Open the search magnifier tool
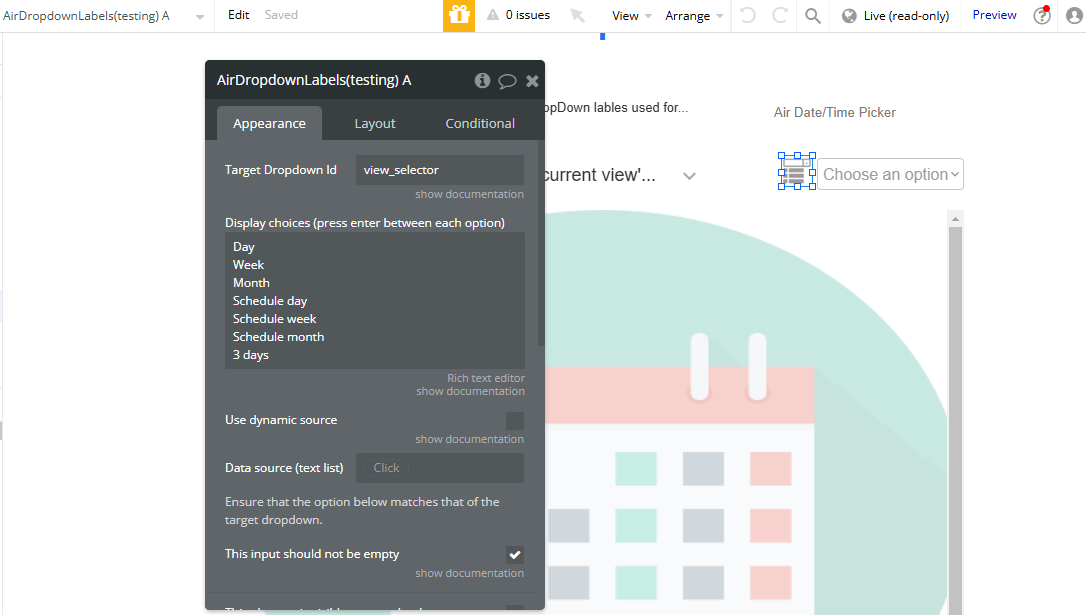This screenshot has width=1086, height=615. tap(813, 16)
